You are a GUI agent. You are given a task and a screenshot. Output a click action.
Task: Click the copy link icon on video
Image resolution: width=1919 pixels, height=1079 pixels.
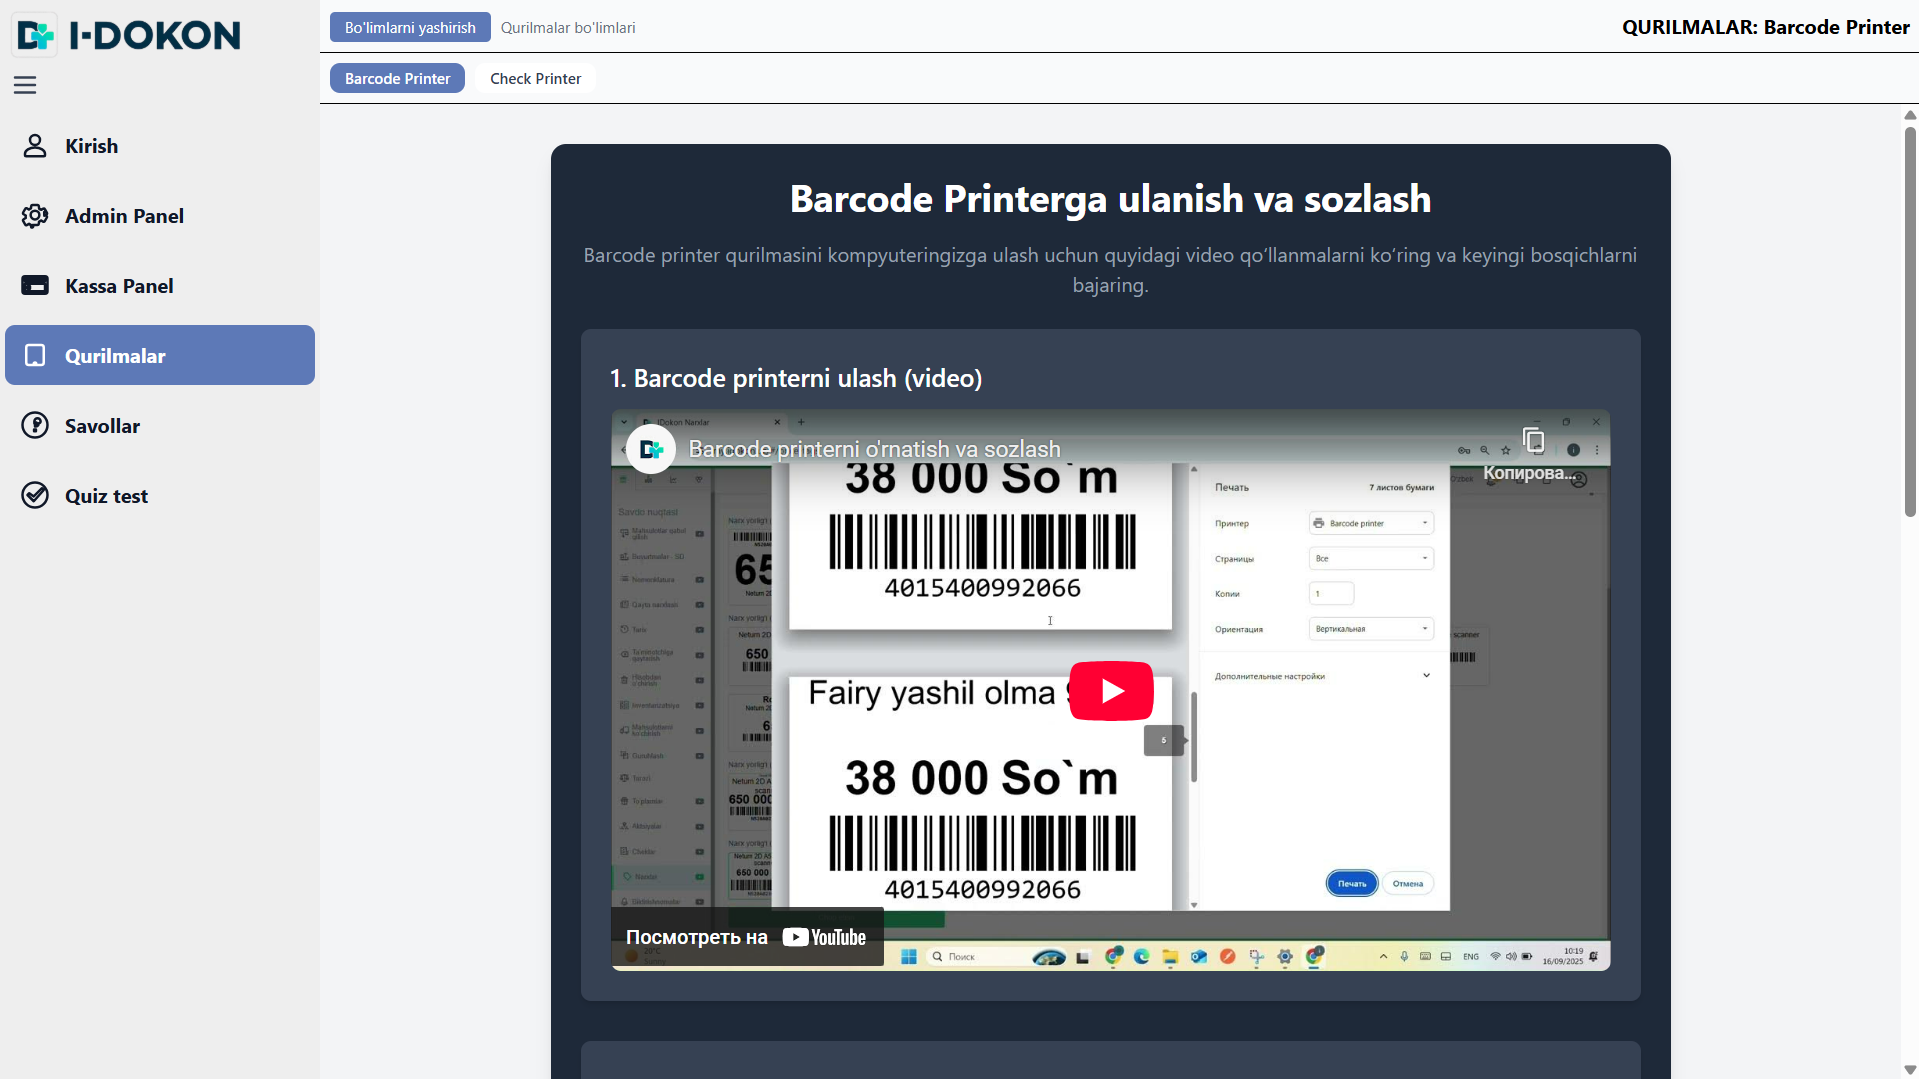tap(1533, 441)
